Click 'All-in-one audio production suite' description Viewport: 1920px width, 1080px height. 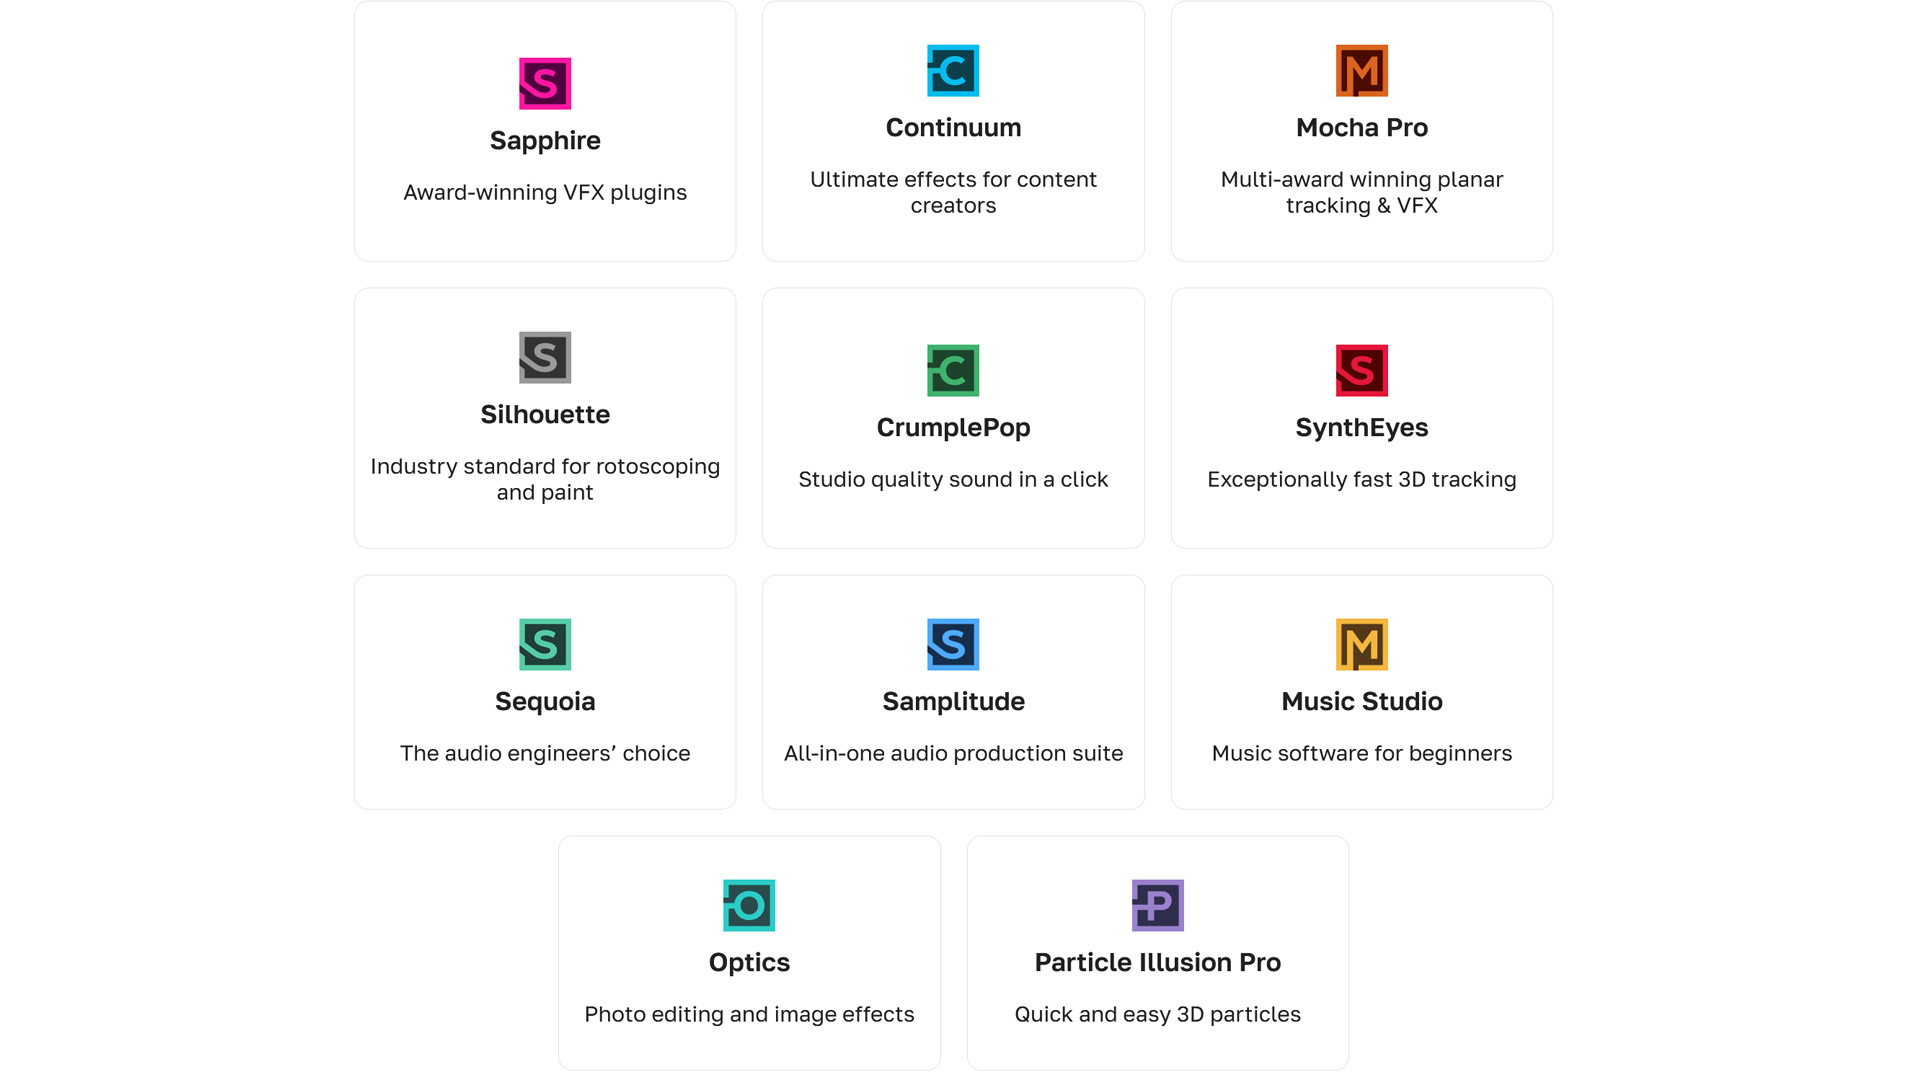[953, 754]
